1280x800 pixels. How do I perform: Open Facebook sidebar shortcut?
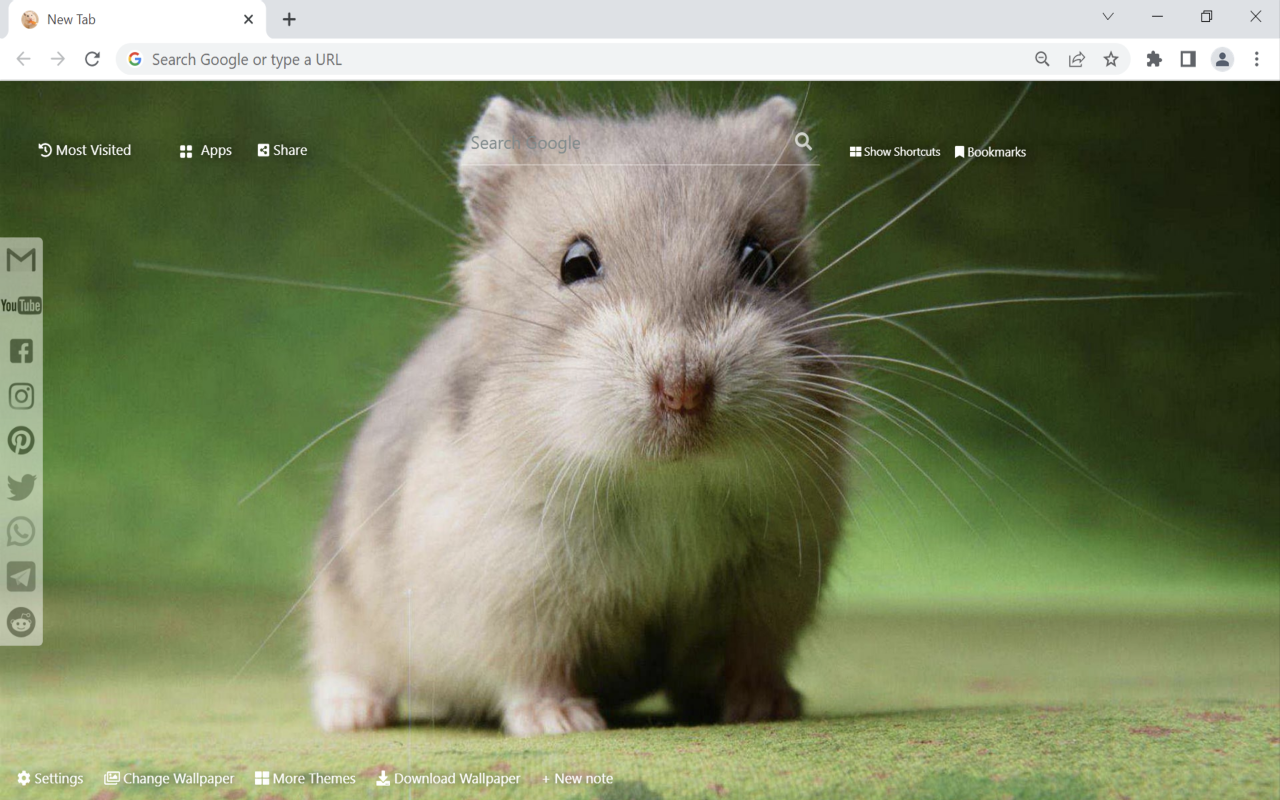coord(21,351)
